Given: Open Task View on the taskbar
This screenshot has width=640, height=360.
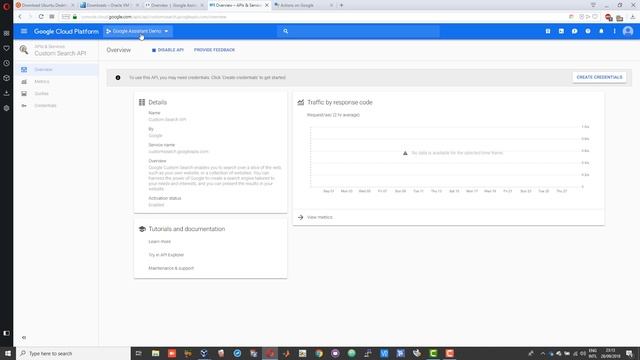Looking at the screenshot, I should 139,353.
